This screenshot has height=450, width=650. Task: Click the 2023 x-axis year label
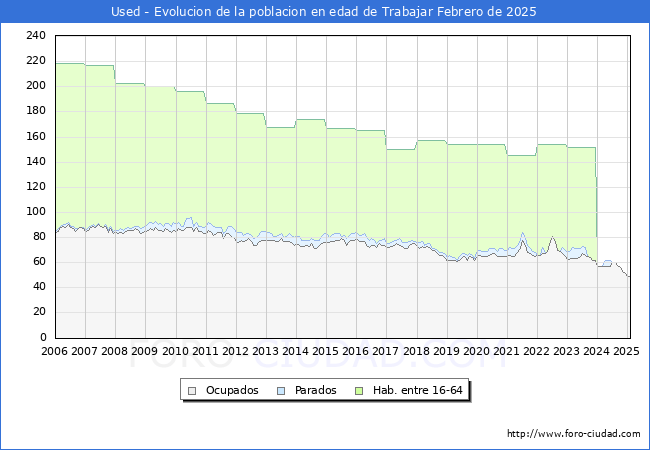point(566,351)
